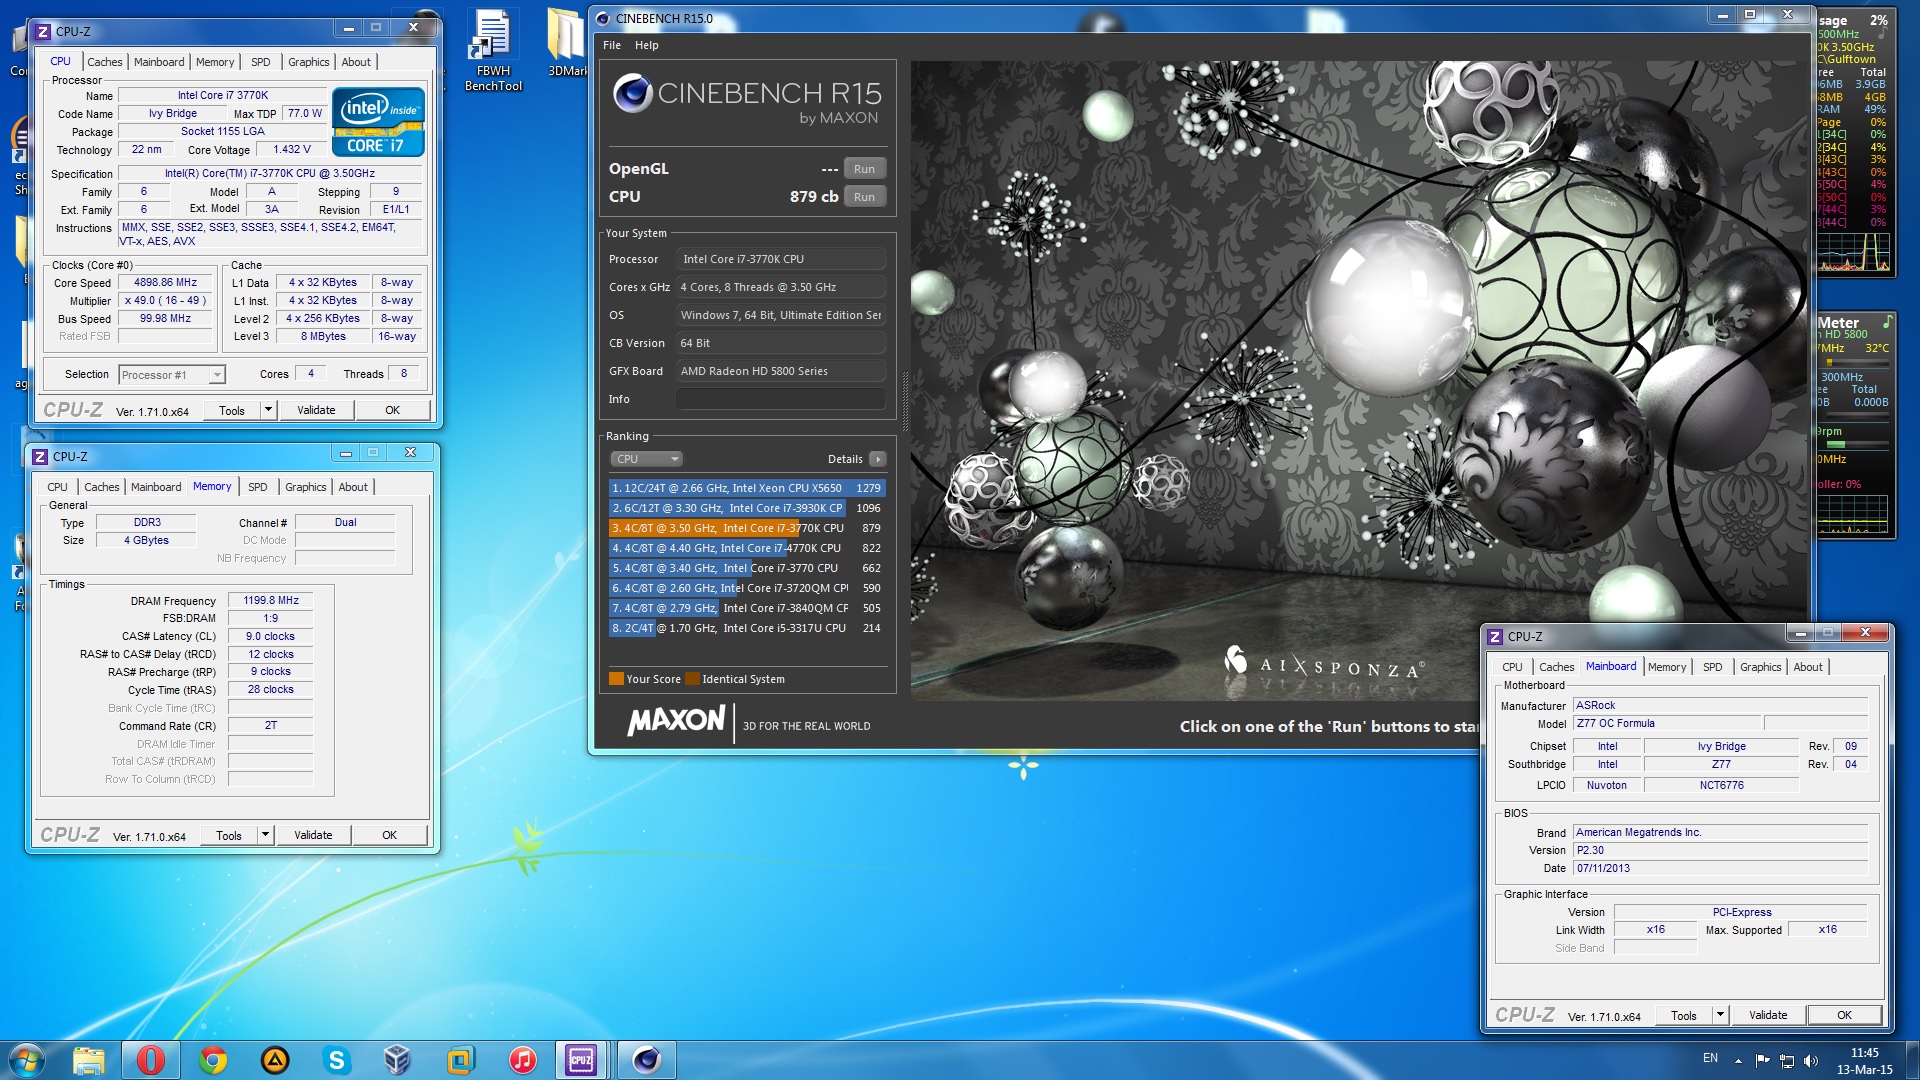The width and height of the screenshot is (1920, 1080).
Task: Switch to SPD tab in Memory CPU-Z window
Action: pos(258,487)
